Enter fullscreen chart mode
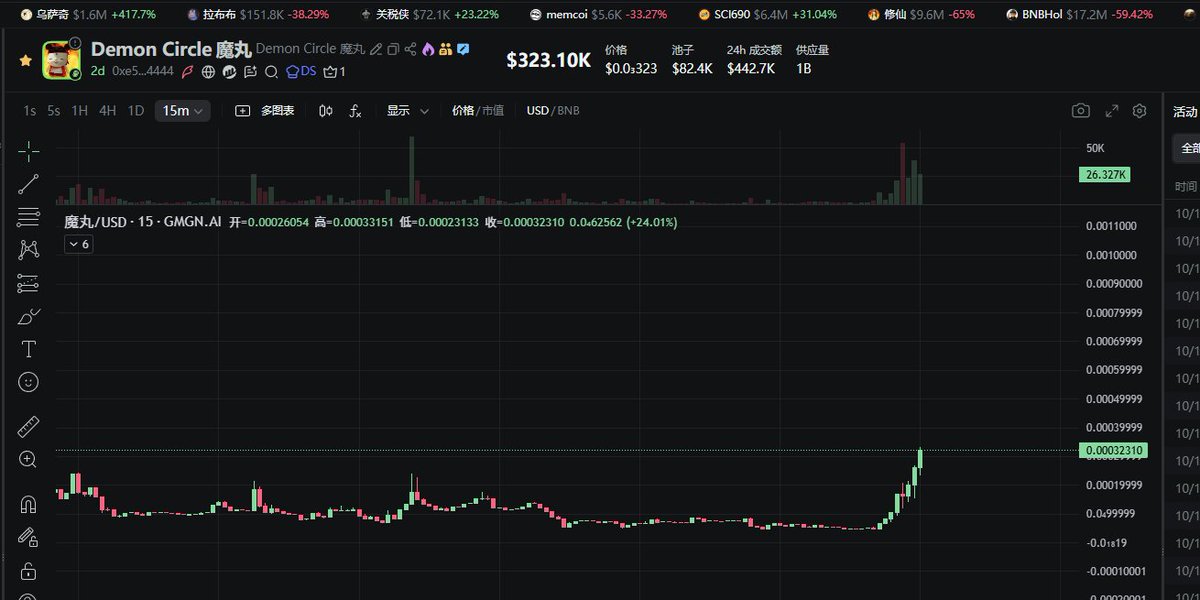This screenshot has height=600, width=1200. 1111,111
